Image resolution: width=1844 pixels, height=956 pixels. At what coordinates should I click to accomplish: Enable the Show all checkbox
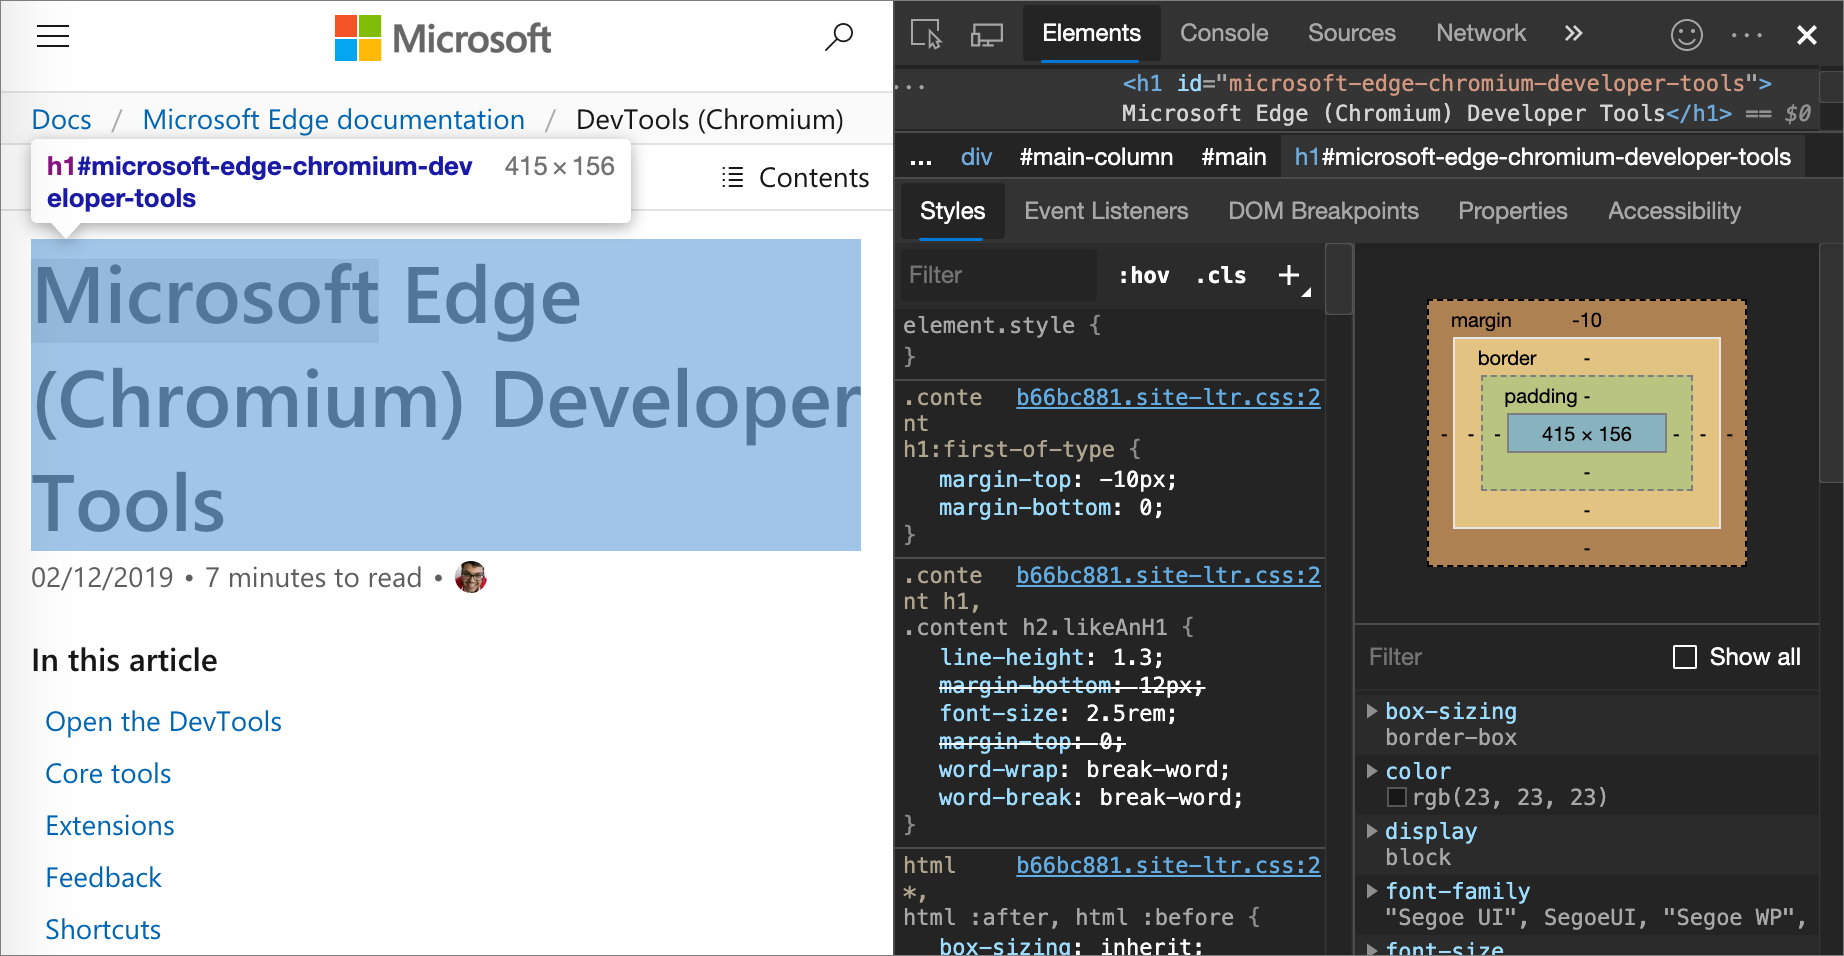point(1685,657)
